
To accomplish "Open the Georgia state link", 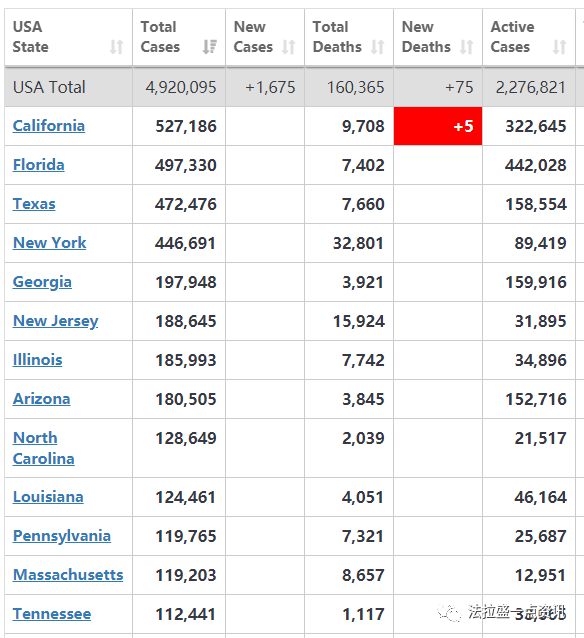I will click(x=42, y=282).
